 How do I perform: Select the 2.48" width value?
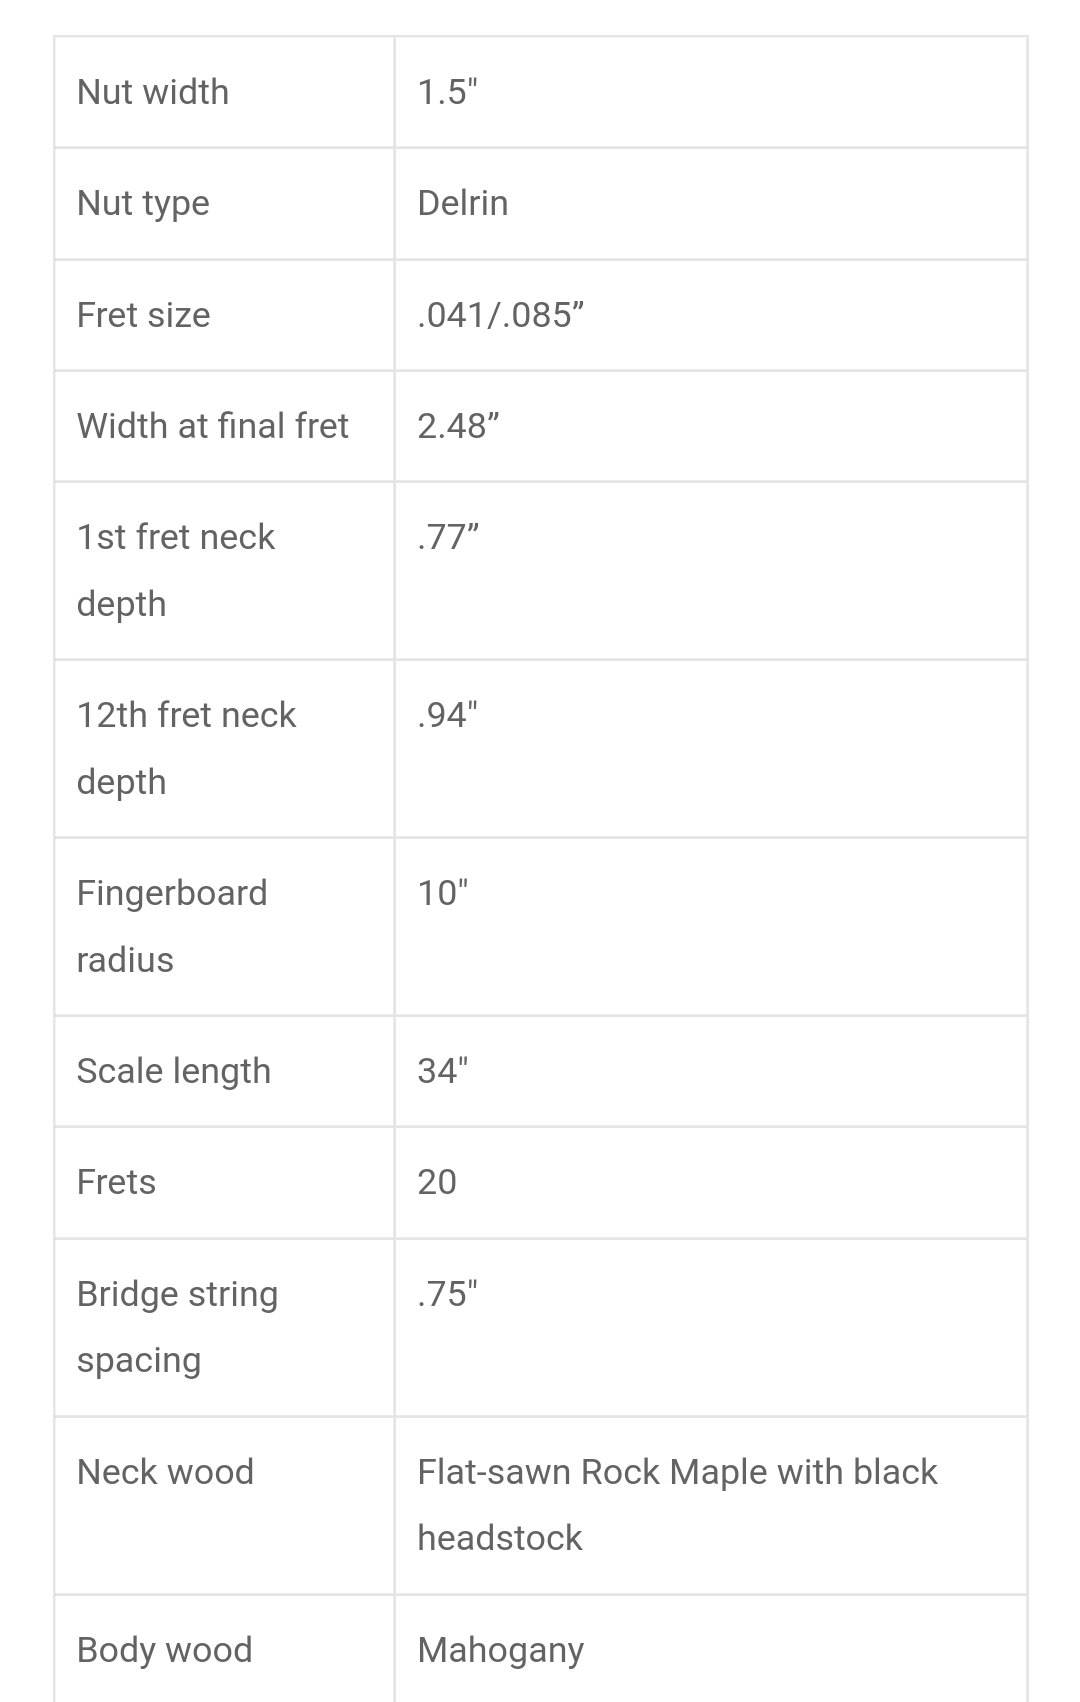[458, 426]
